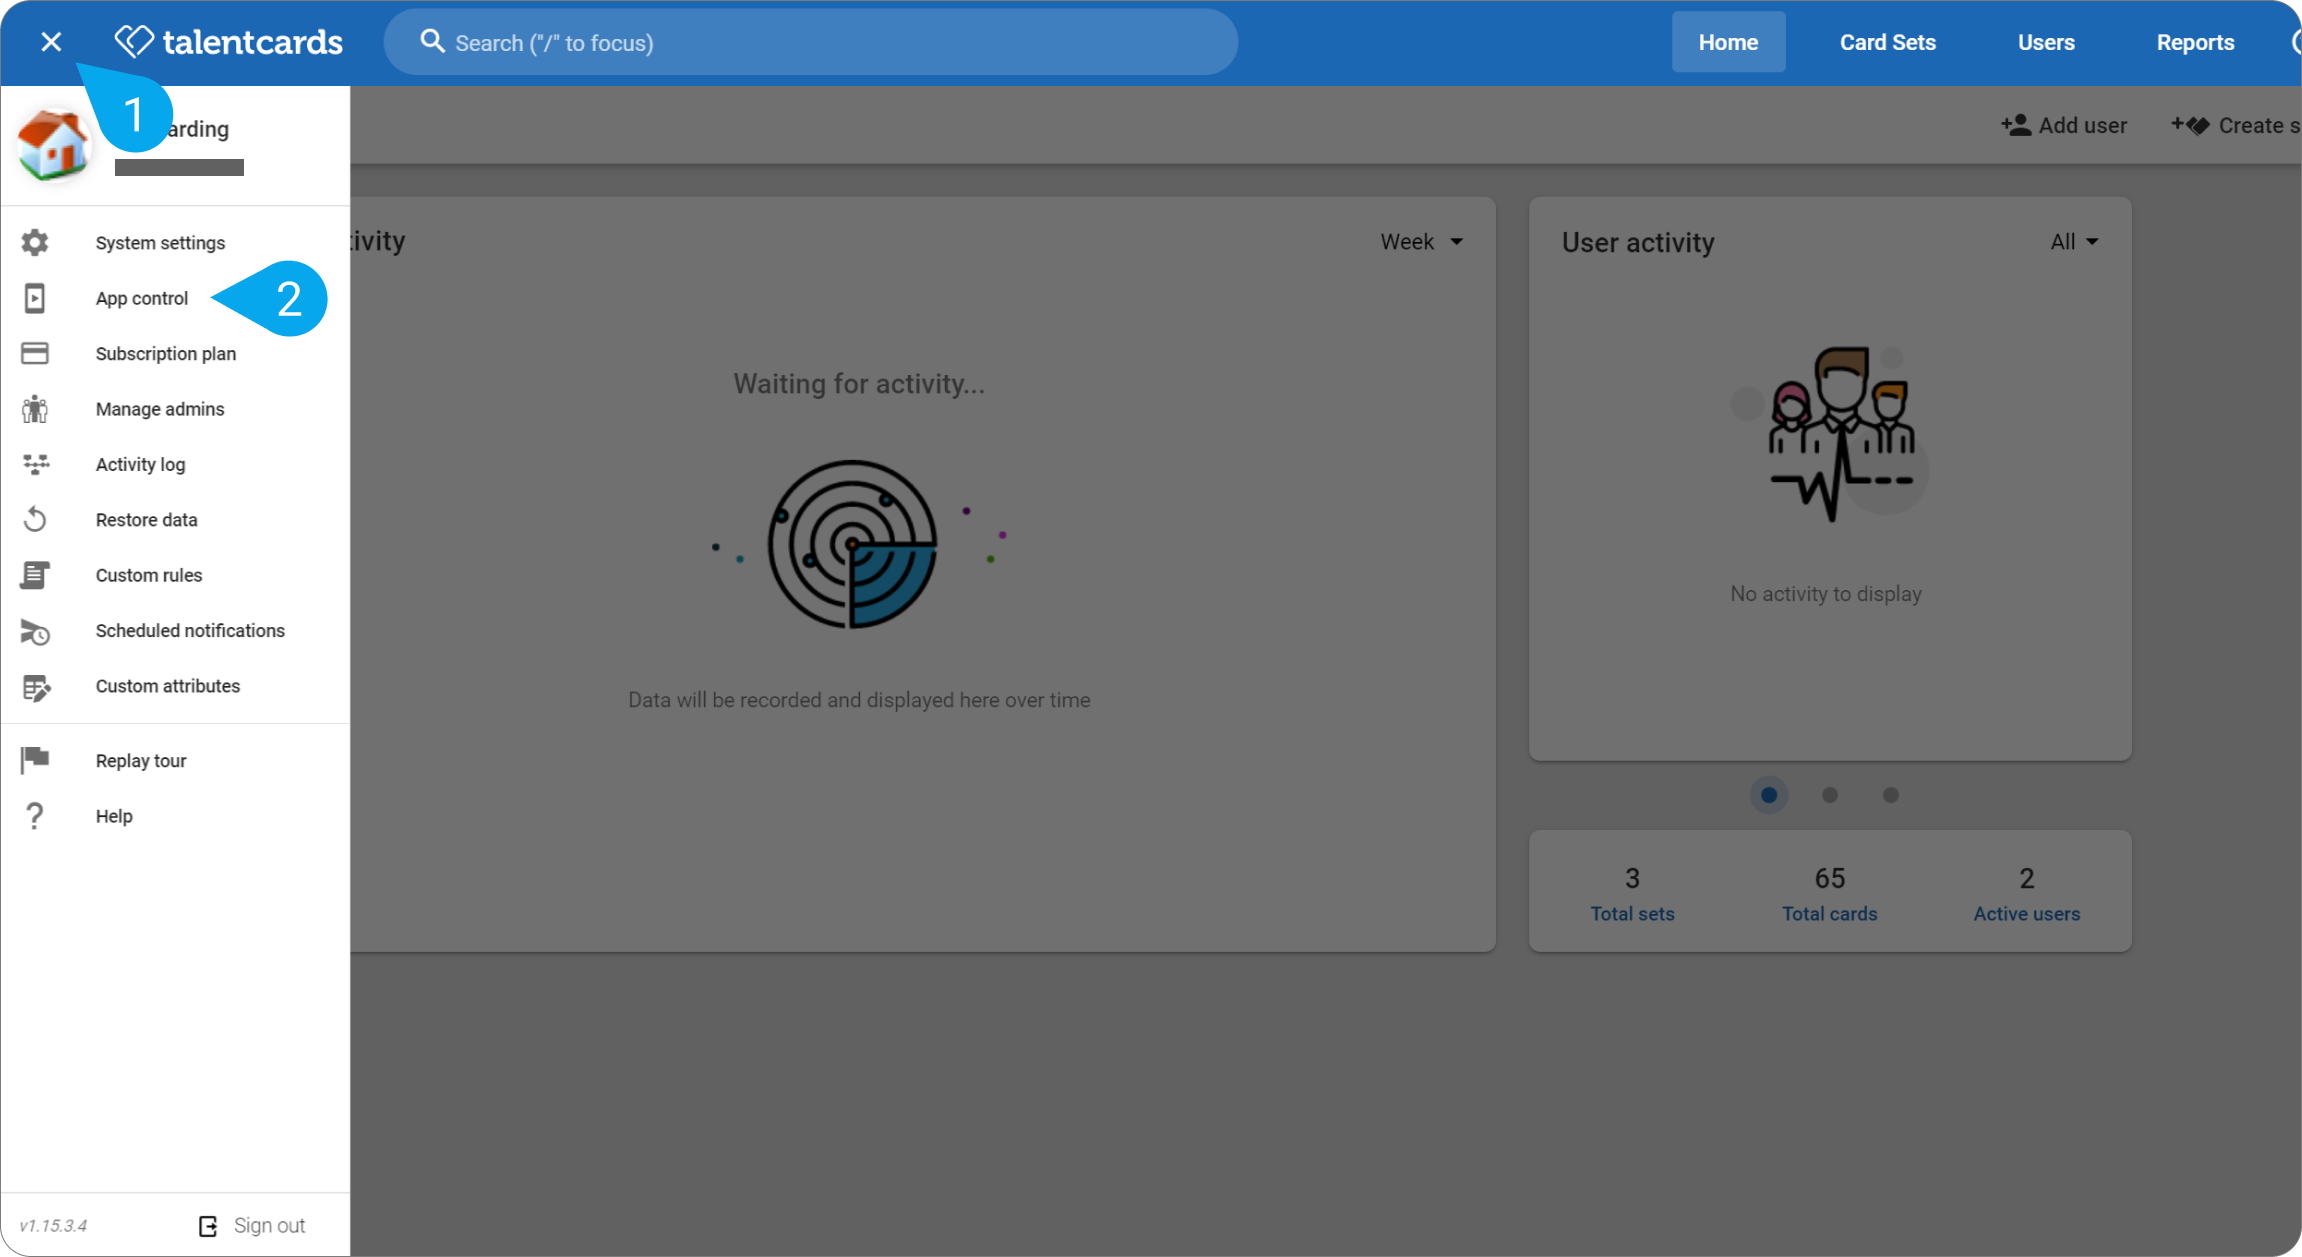Click the Restore data arrow icon
2302x1257 pixels.
[x=35, y=519]
